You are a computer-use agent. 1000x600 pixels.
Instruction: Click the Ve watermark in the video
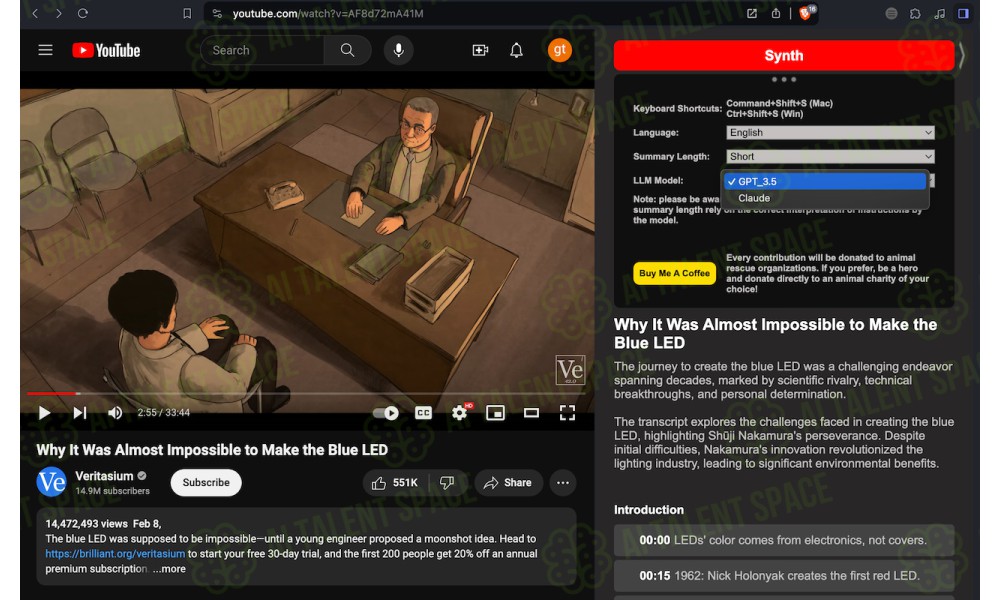tap(570, 370)
